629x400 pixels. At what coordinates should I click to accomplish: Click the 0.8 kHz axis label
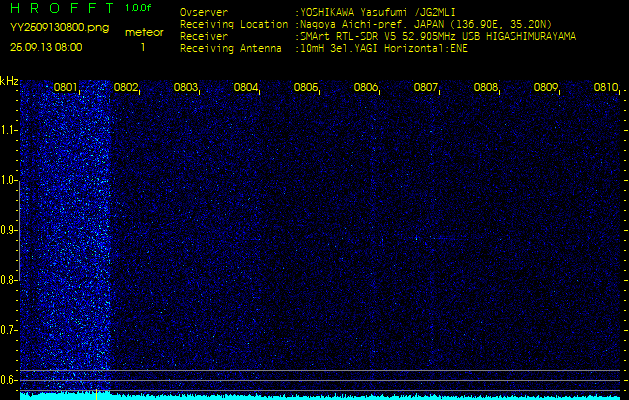click(8, 280)
